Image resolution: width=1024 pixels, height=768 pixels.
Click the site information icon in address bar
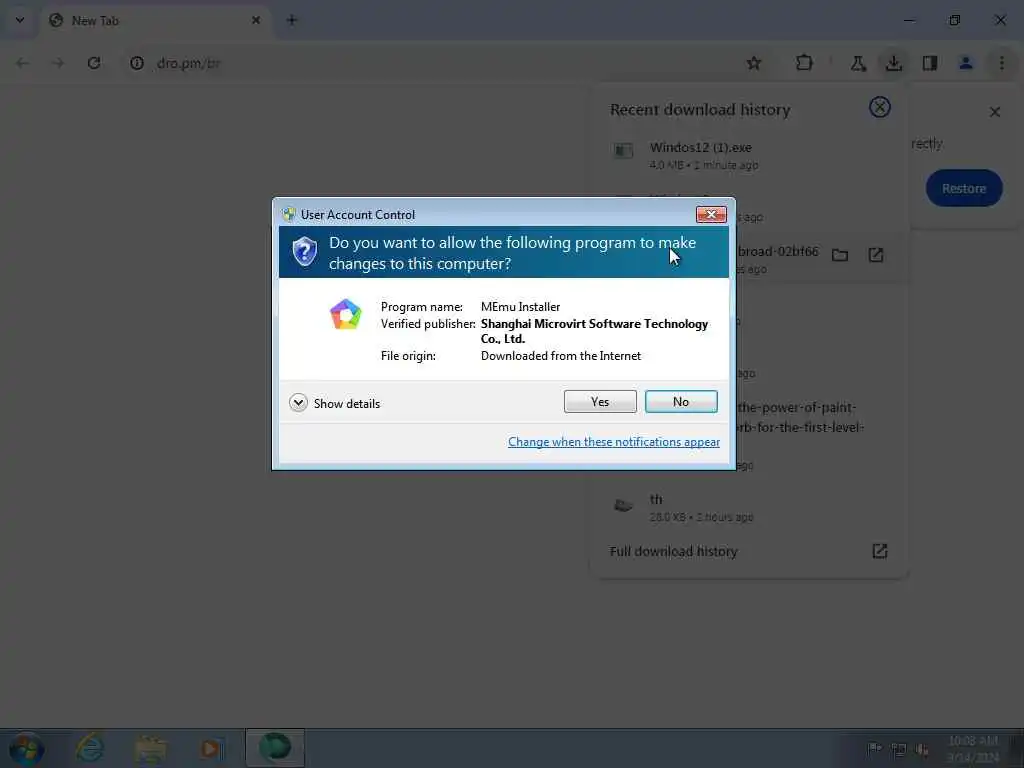pos(136,63)
